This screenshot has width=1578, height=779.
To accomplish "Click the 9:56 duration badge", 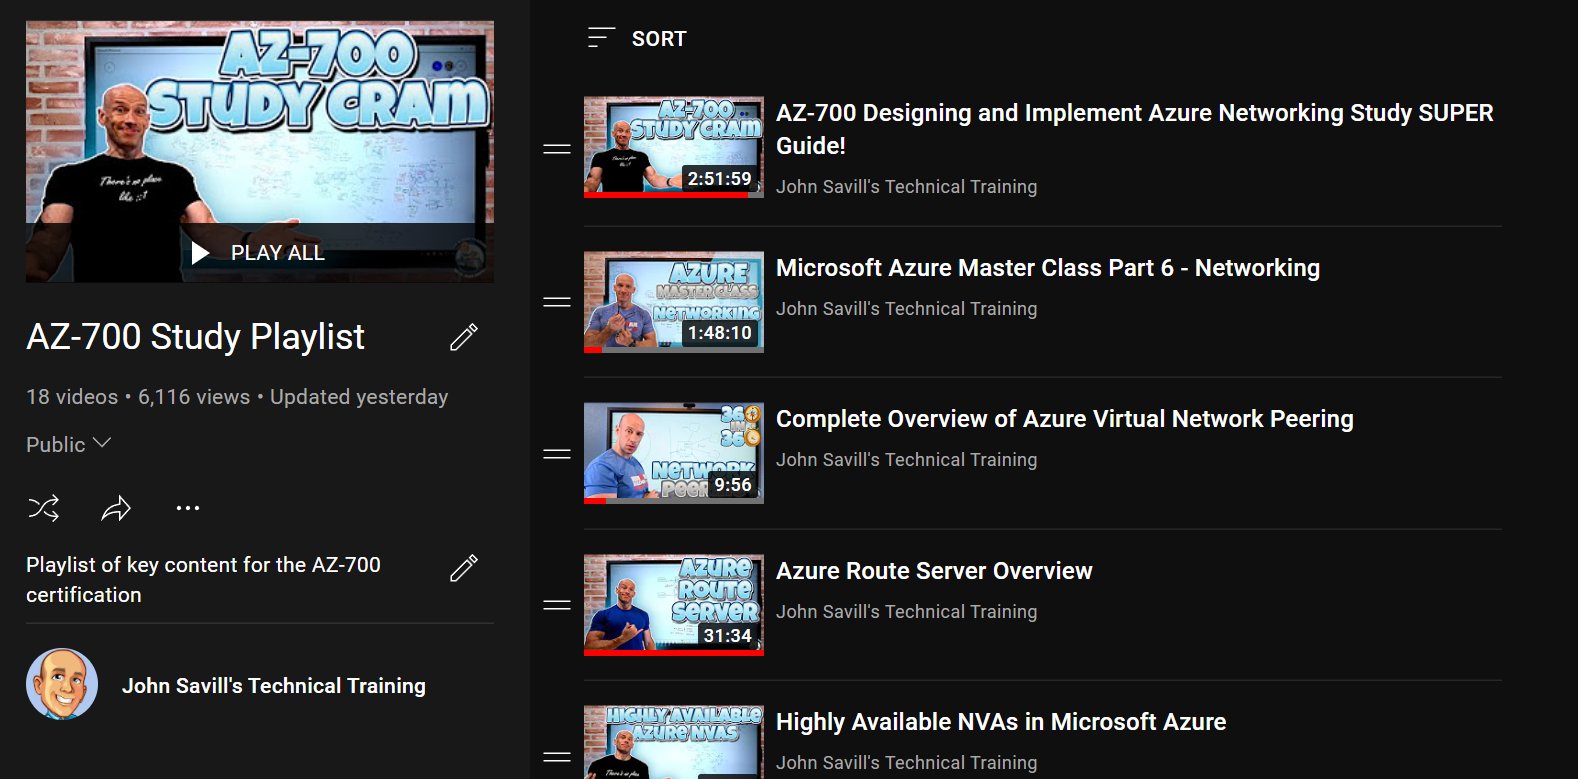I will coord(733,485).
